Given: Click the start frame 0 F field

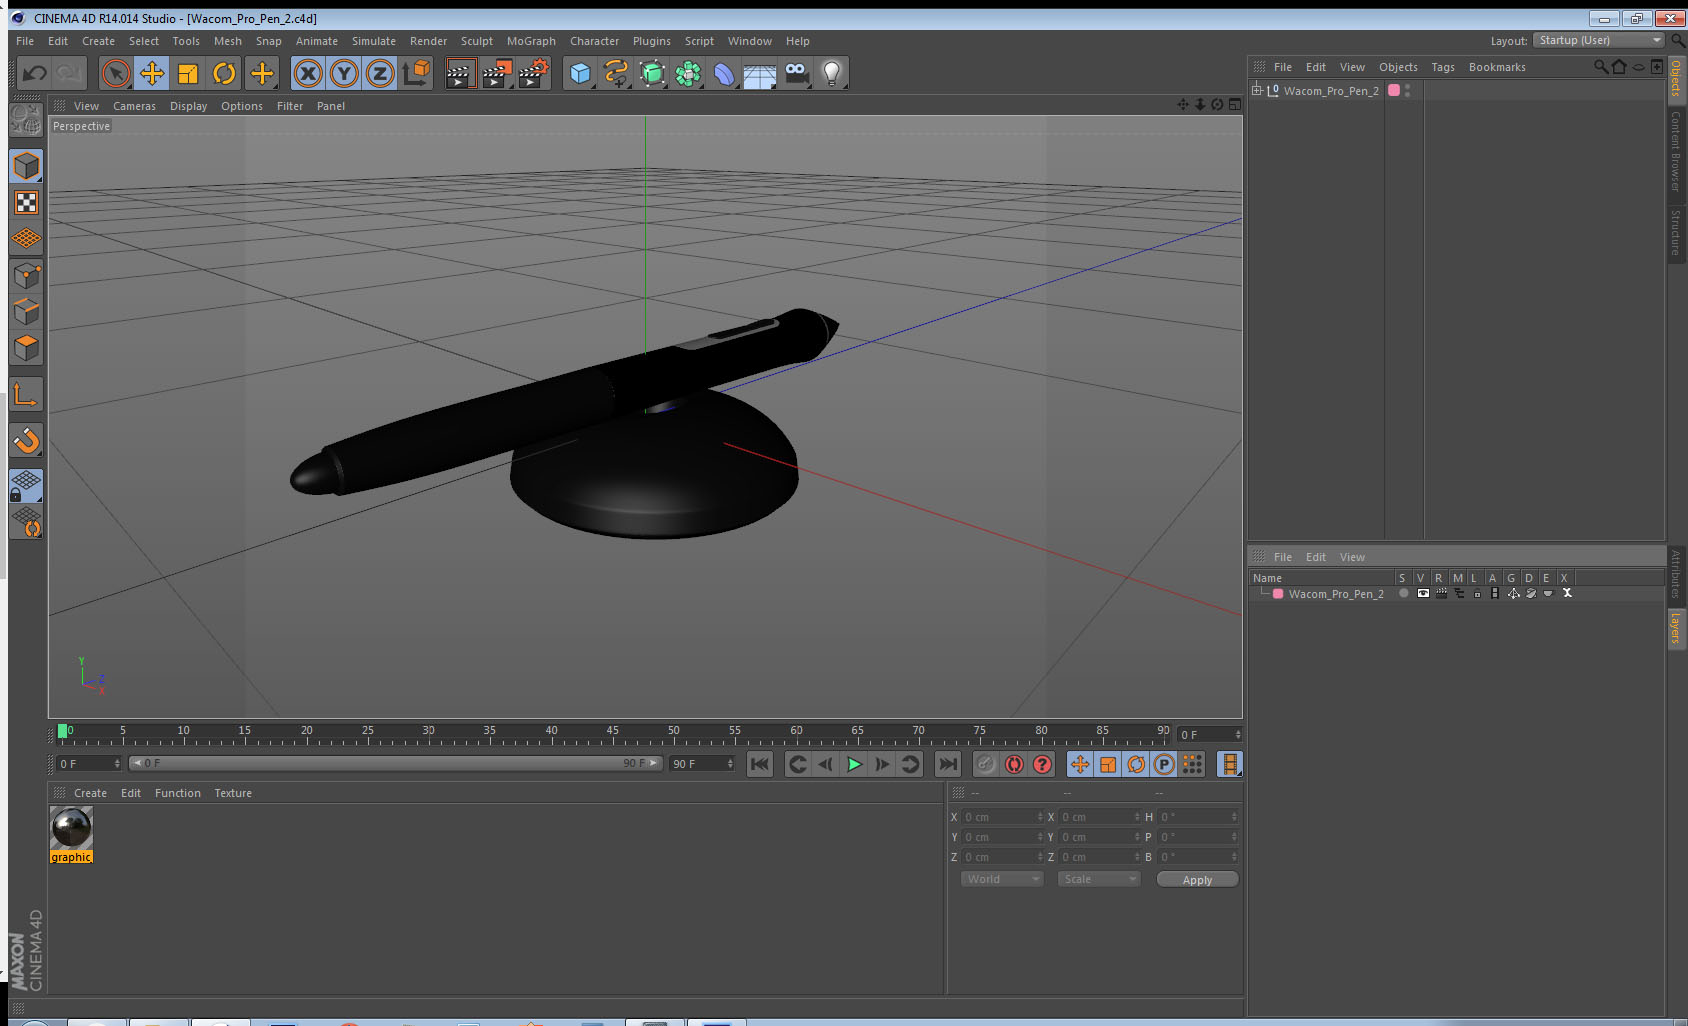Looking at the screenshot, I should coord(88,764).
